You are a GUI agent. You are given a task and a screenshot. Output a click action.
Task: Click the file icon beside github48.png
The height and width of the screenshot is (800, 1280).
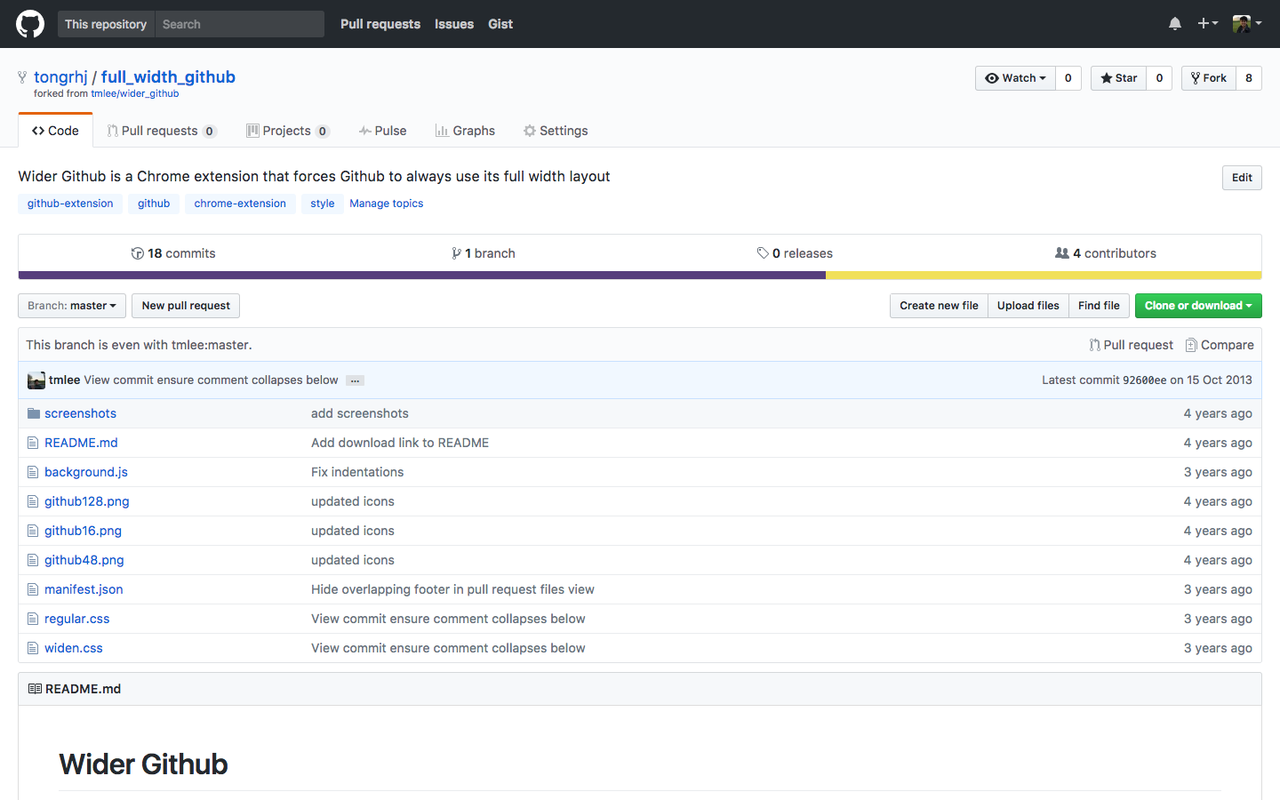pyautogui.click(x=34, y=560)
